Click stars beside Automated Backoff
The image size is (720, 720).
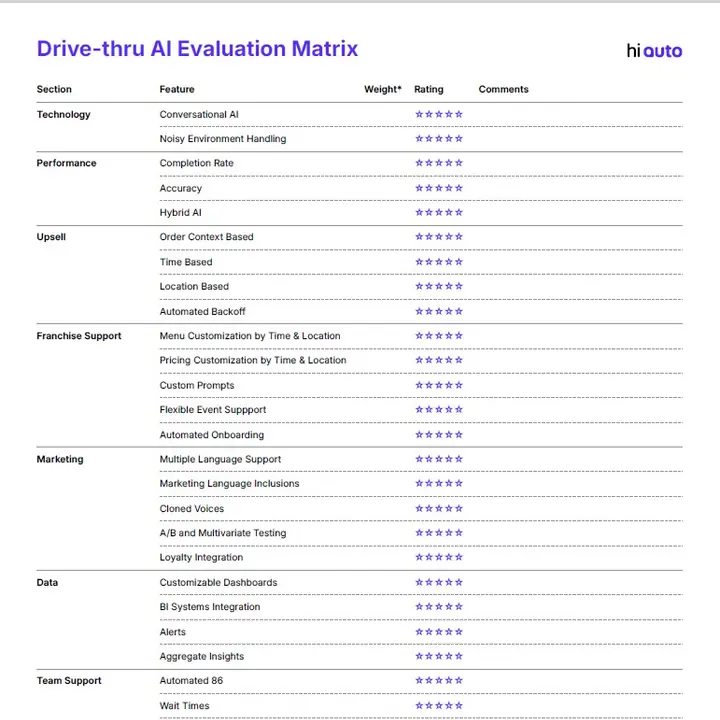(439, 311)
